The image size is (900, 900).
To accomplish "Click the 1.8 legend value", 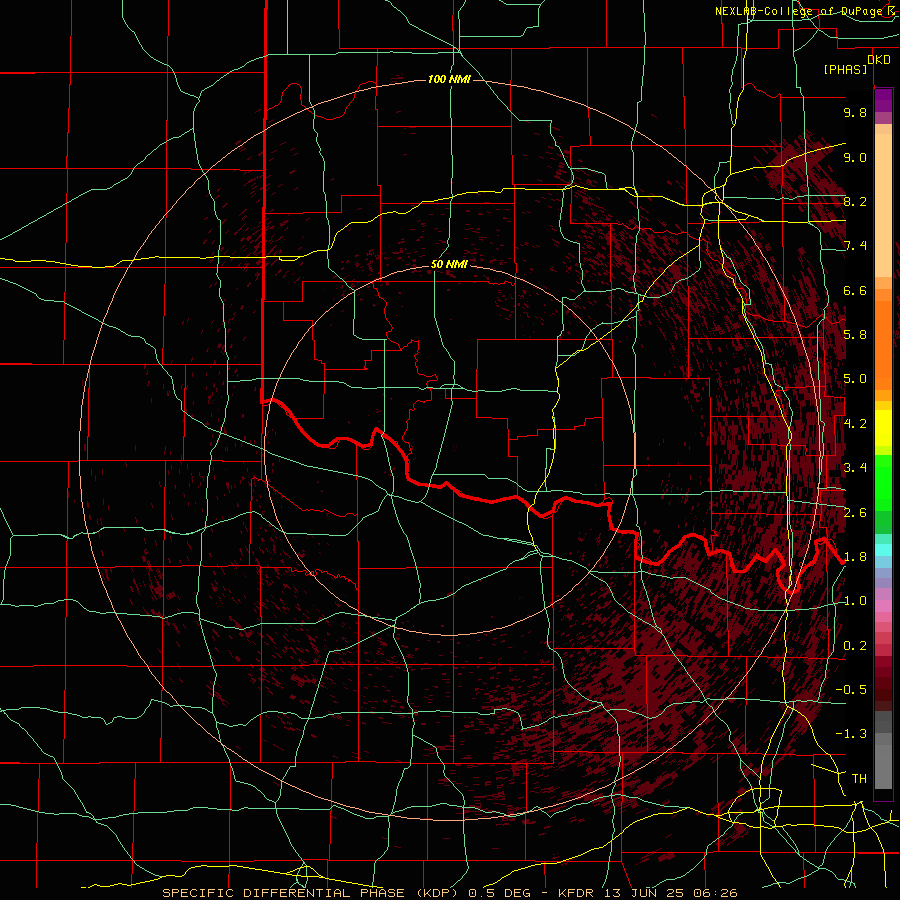I will [855, 557].
